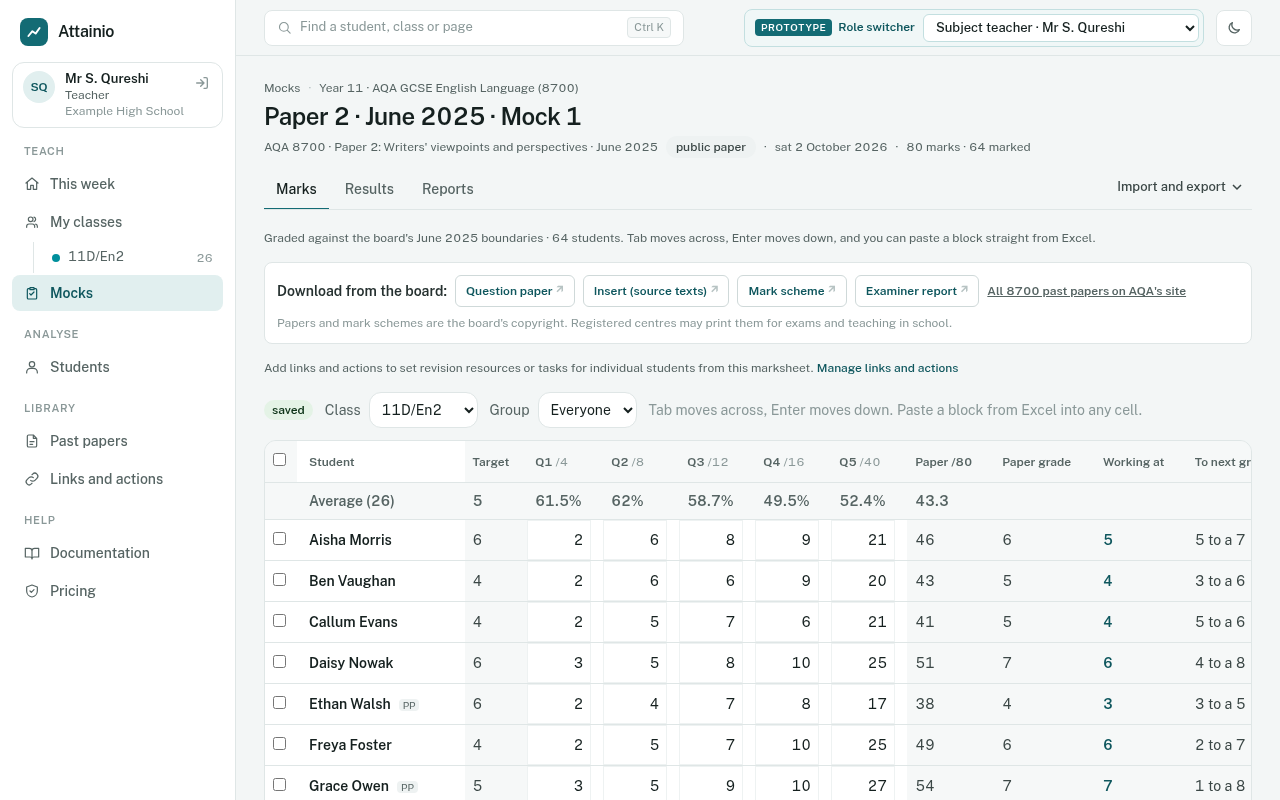Viewport: 1280px width, 800px height.
Task: Click the house icon for This week
Action: point(32,184)
